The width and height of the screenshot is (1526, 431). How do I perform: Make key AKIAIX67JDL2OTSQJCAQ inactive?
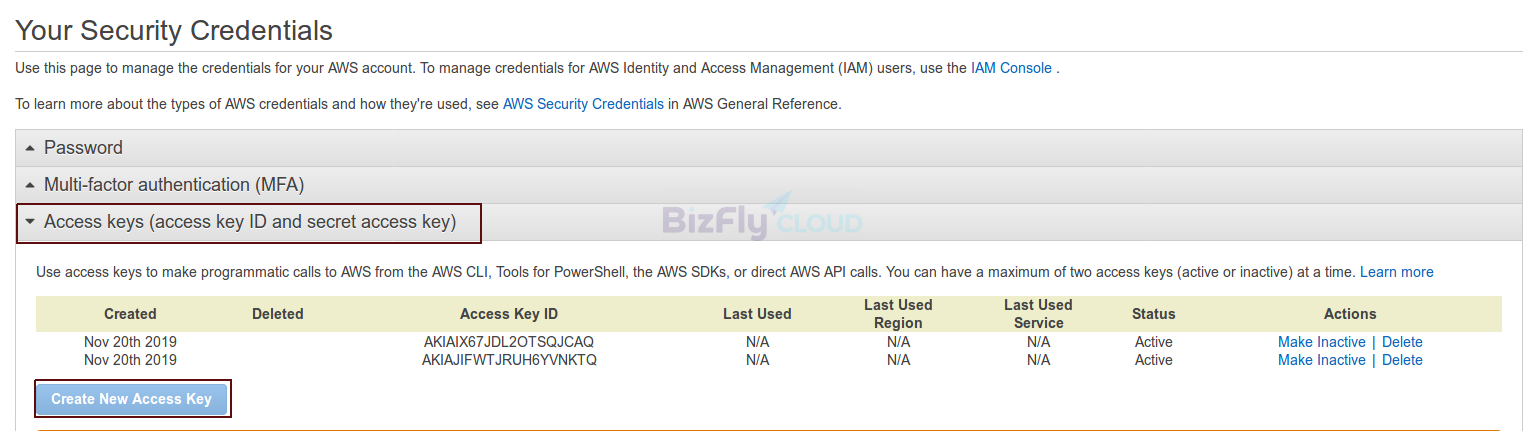pos(1321,342)
